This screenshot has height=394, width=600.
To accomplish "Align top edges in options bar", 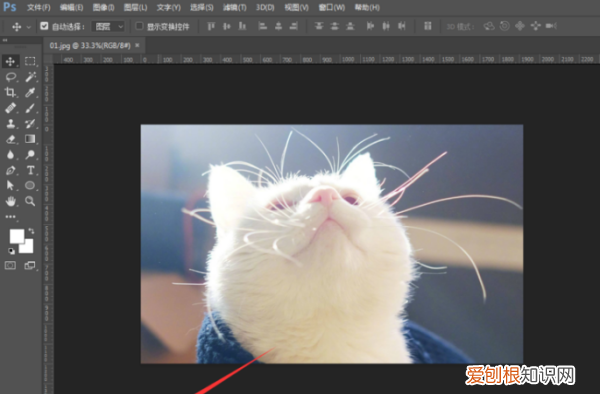I will point(211,26).
